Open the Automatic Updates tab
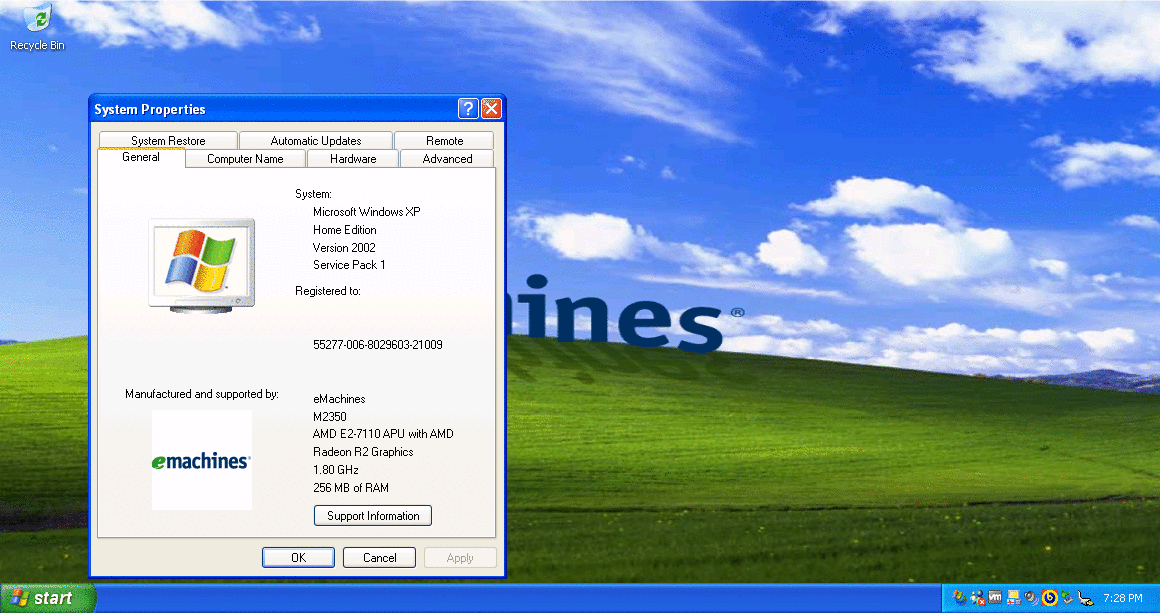The height and width of the screenshot is (613, 1160). pos(316,141)
